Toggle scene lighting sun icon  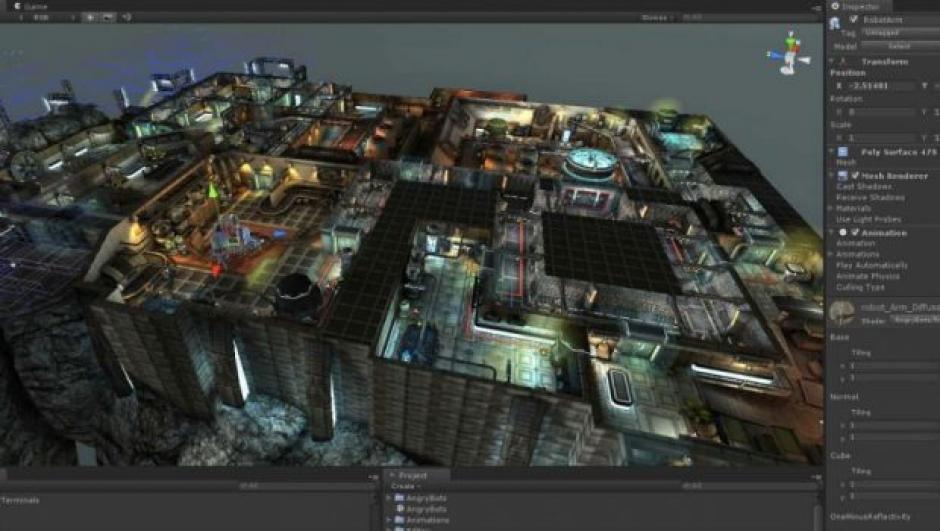coord(91,17)
